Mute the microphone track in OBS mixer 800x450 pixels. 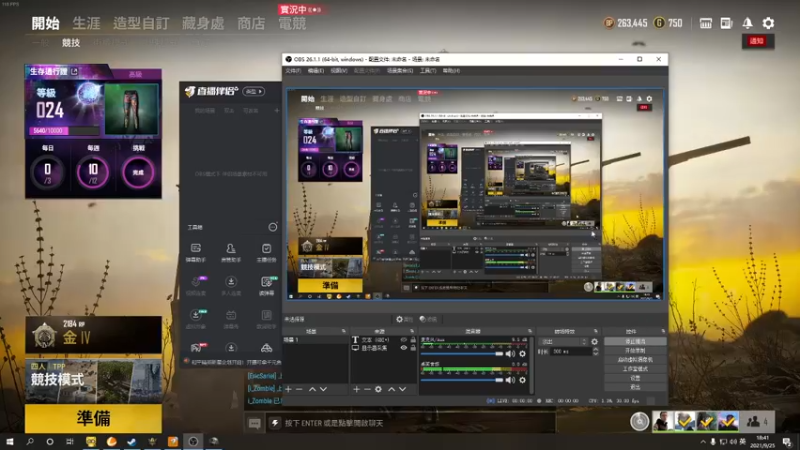tap(510, 354)
